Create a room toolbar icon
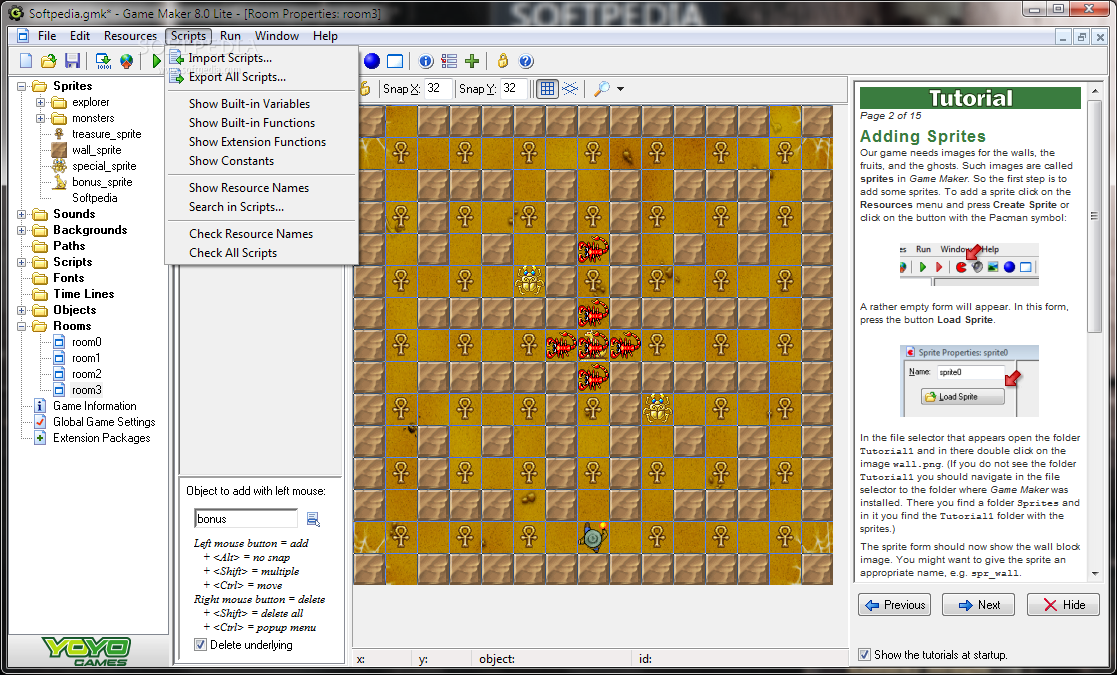The height and width of the screenshot is (675, 1117). [x=395, y=61]
